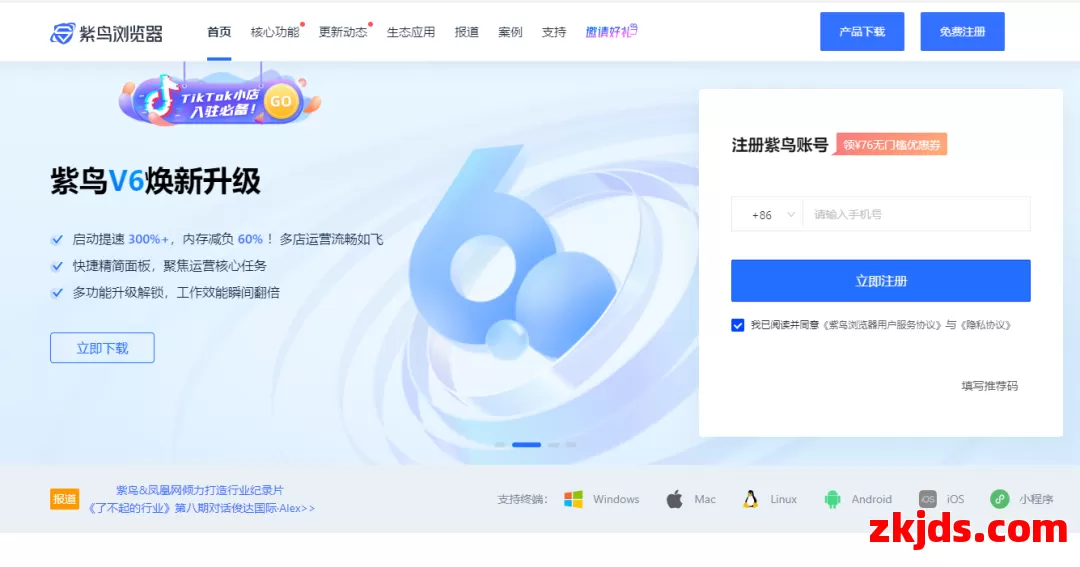
Task: Click the 领¥76无门槛优惠券 coupon tag
Action: click(x=891, y=145)
